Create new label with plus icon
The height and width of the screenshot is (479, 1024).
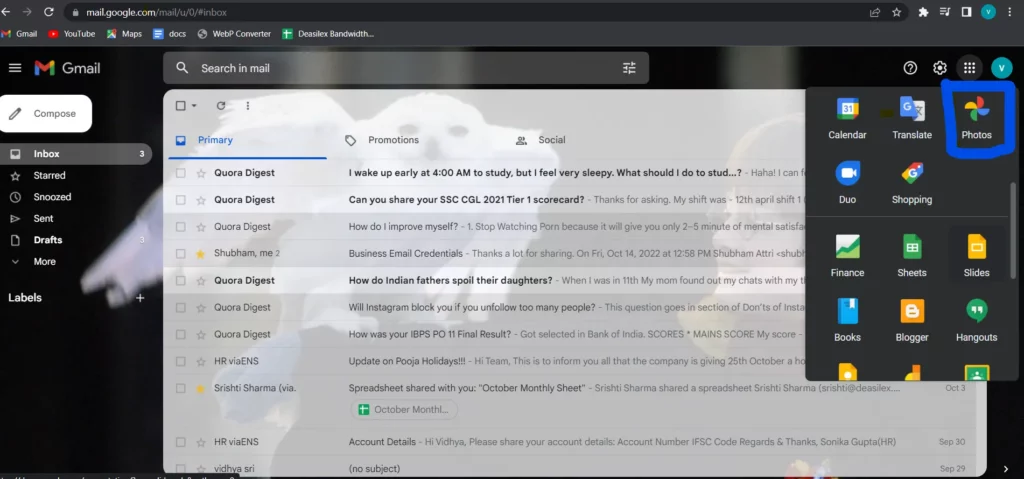point(140,298)
